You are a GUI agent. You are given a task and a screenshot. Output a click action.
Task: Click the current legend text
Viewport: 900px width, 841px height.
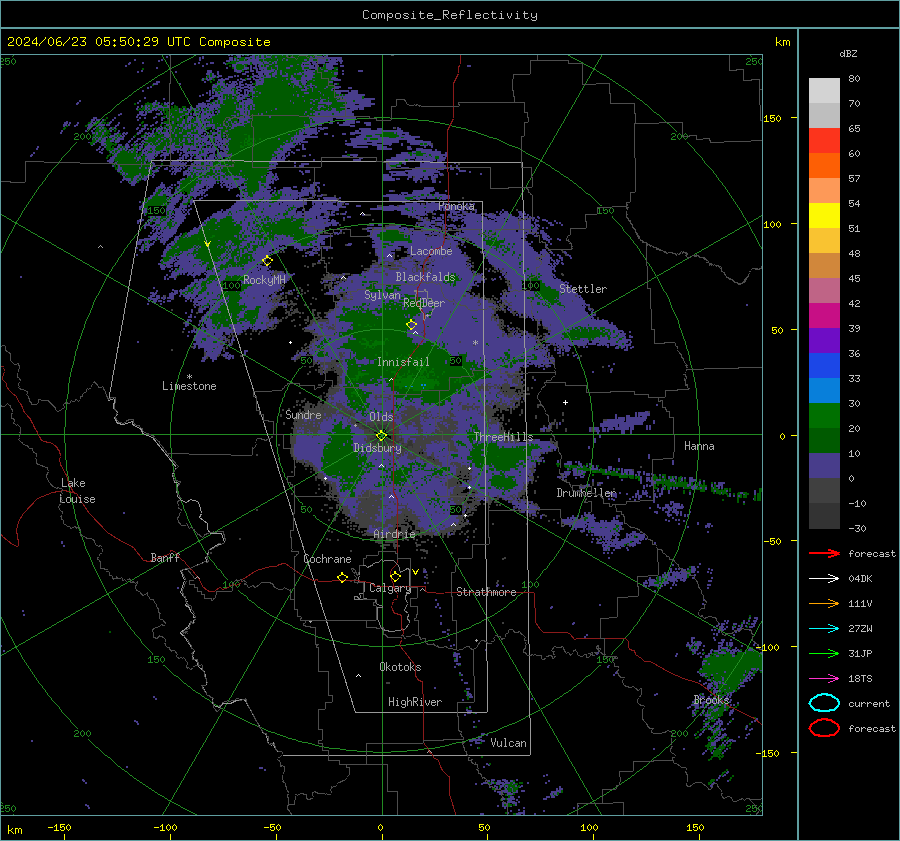(x=869, y=704)
